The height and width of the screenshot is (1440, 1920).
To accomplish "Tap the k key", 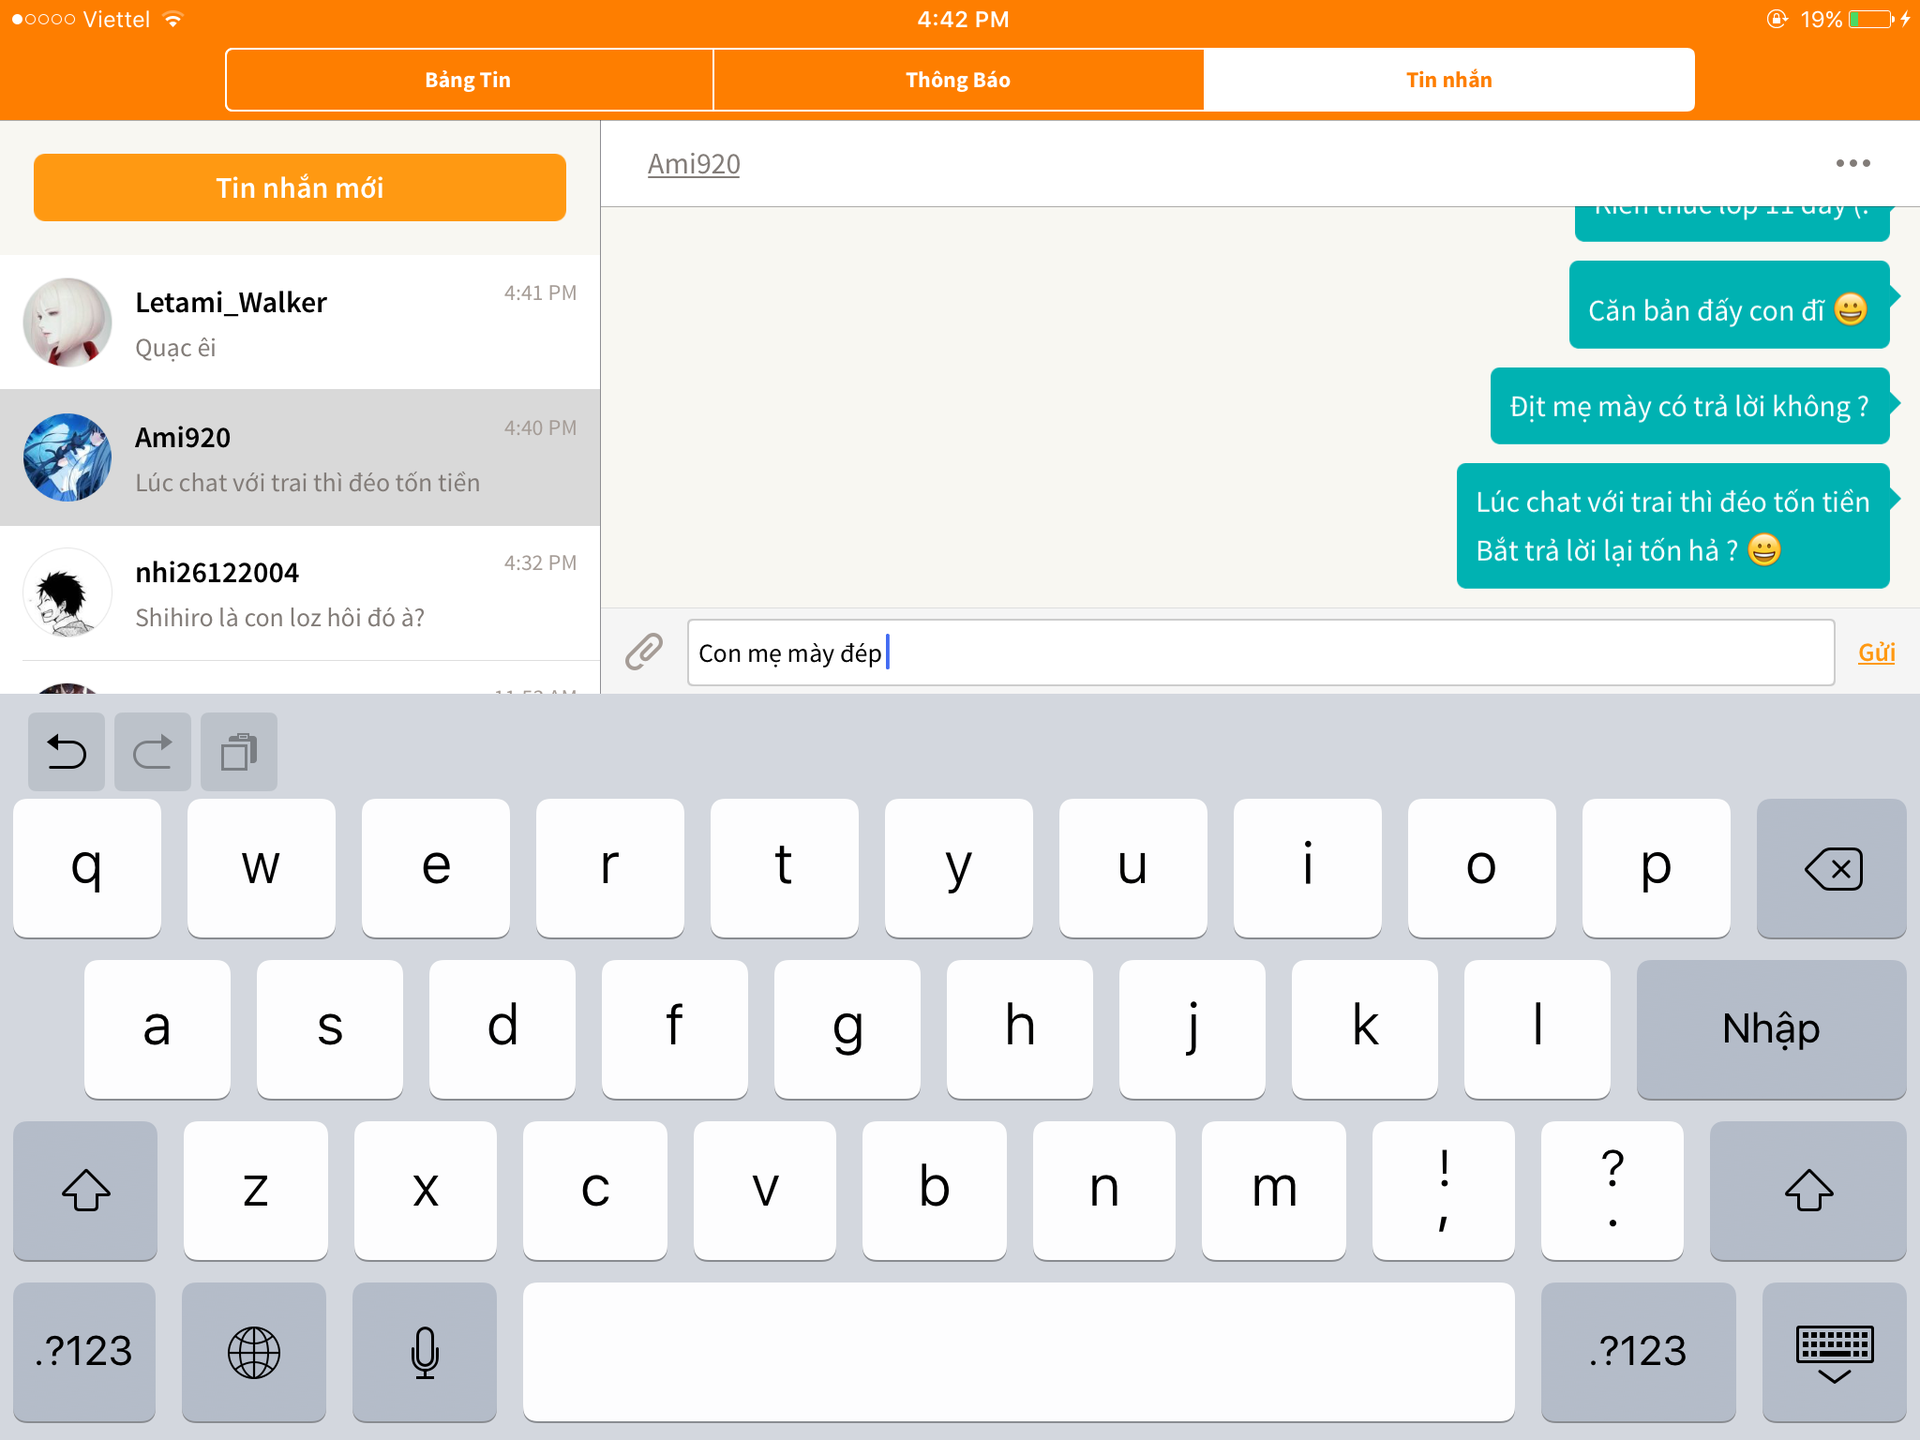I will 1365,1029.
